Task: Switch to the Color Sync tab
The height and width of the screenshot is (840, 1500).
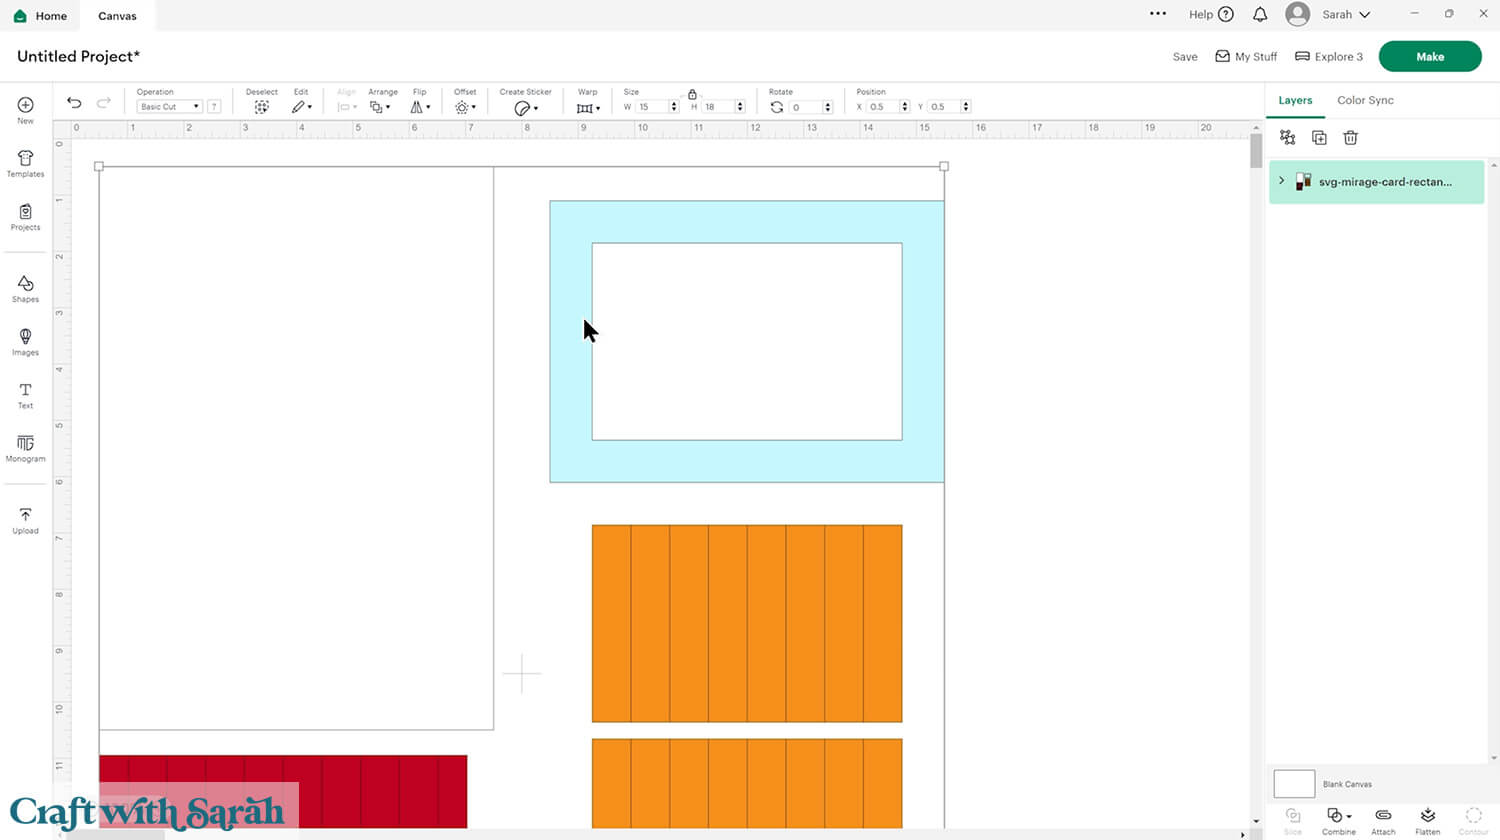Action: point(1365,100)
